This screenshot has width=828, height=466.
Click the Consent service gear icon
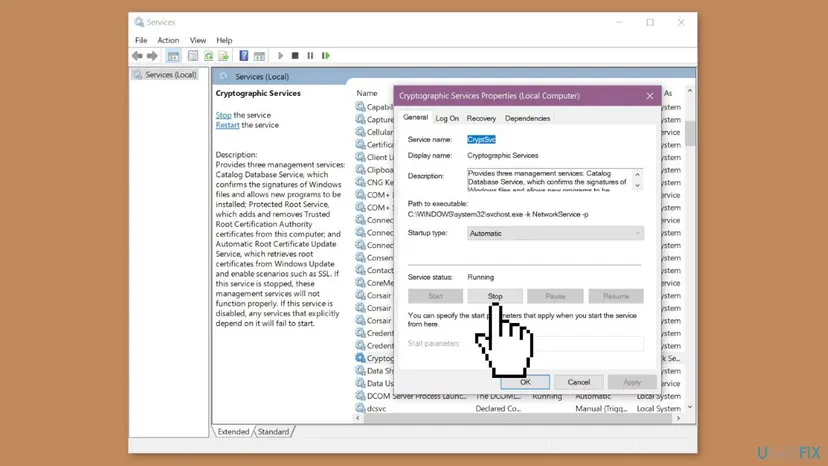[x=360, y=257]
